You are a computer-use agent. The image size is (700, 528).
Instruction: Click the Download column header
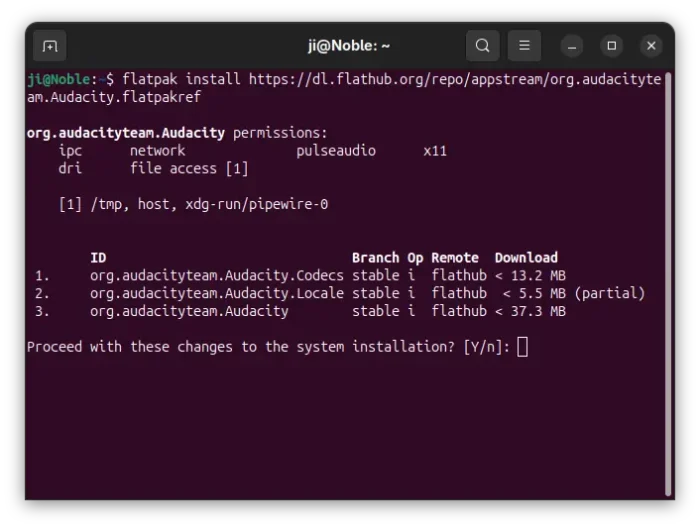526,257
